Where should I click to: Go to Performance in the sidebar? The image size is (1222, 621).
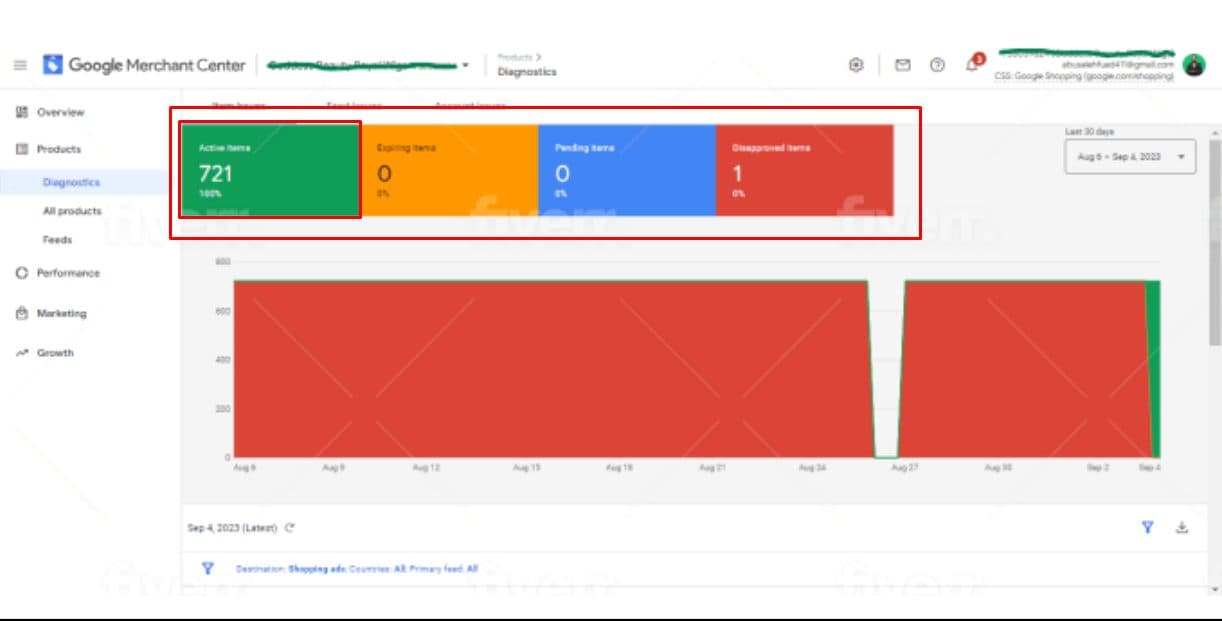[68, 273]
